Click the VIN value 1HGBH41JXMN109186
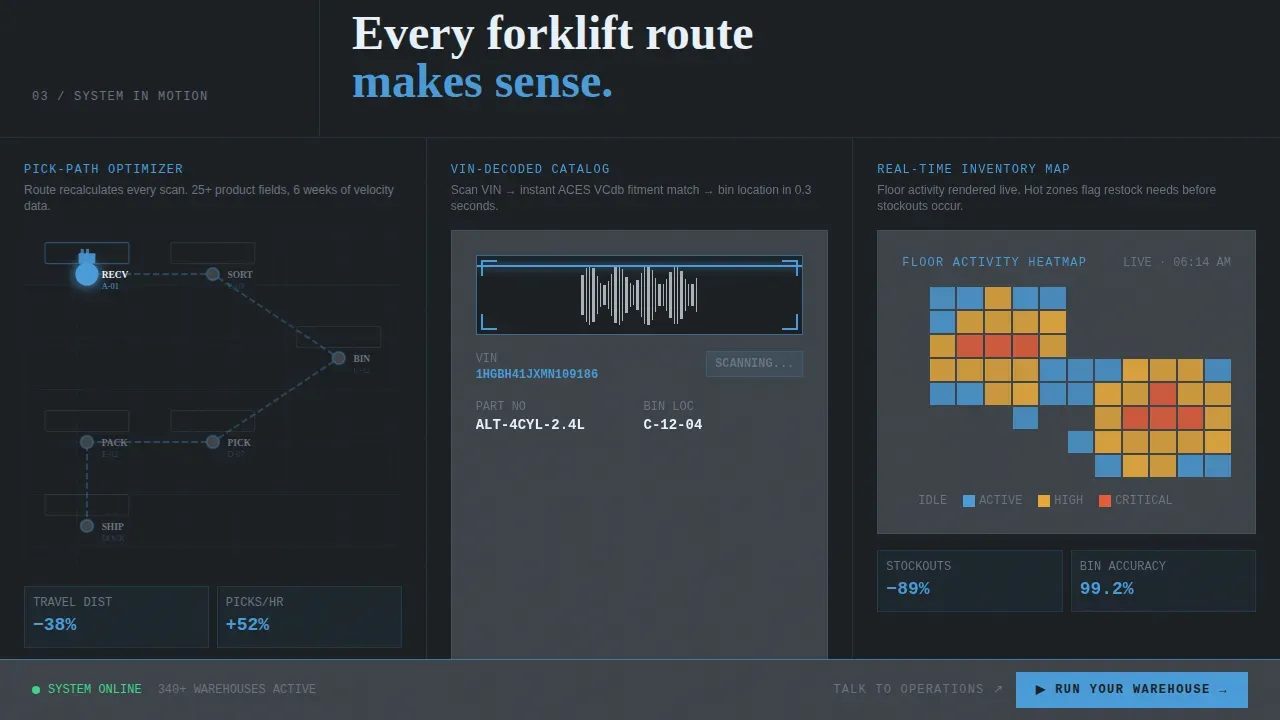The image size is (1280, 720). (x=537, y=374)
